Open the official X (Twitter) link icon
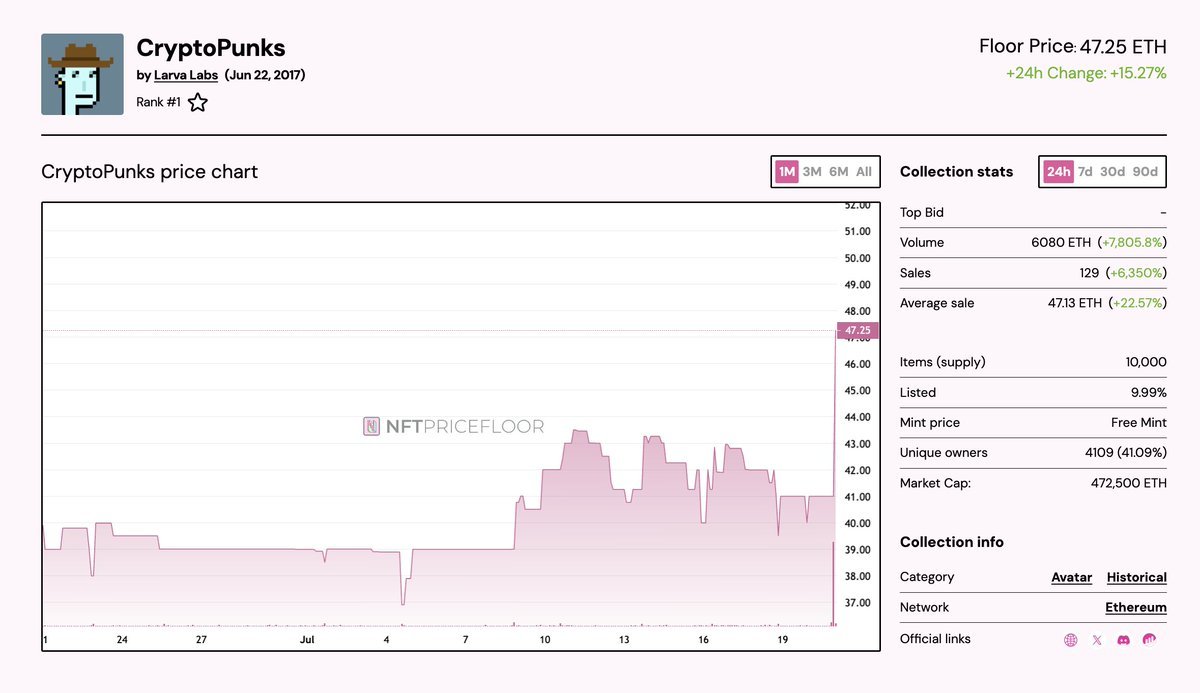The width and height of the screenshot is (1200, 693). tap(1097, 640)
